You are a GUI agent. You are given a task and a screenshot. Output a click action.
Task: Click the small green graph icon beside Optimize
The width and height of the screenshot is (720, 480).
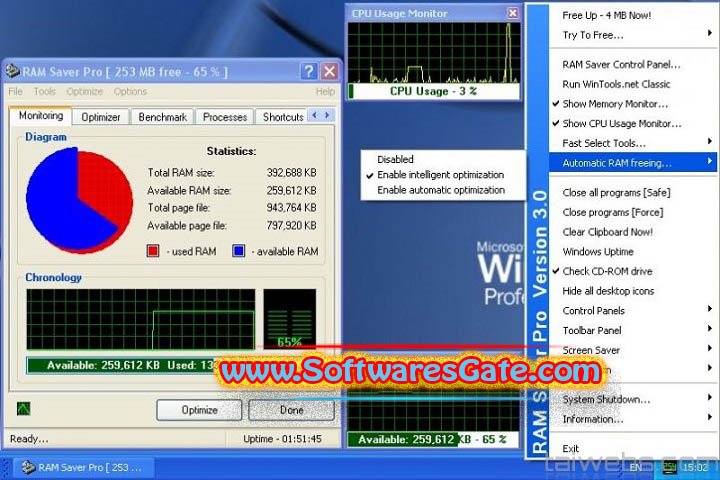point(23,408)
